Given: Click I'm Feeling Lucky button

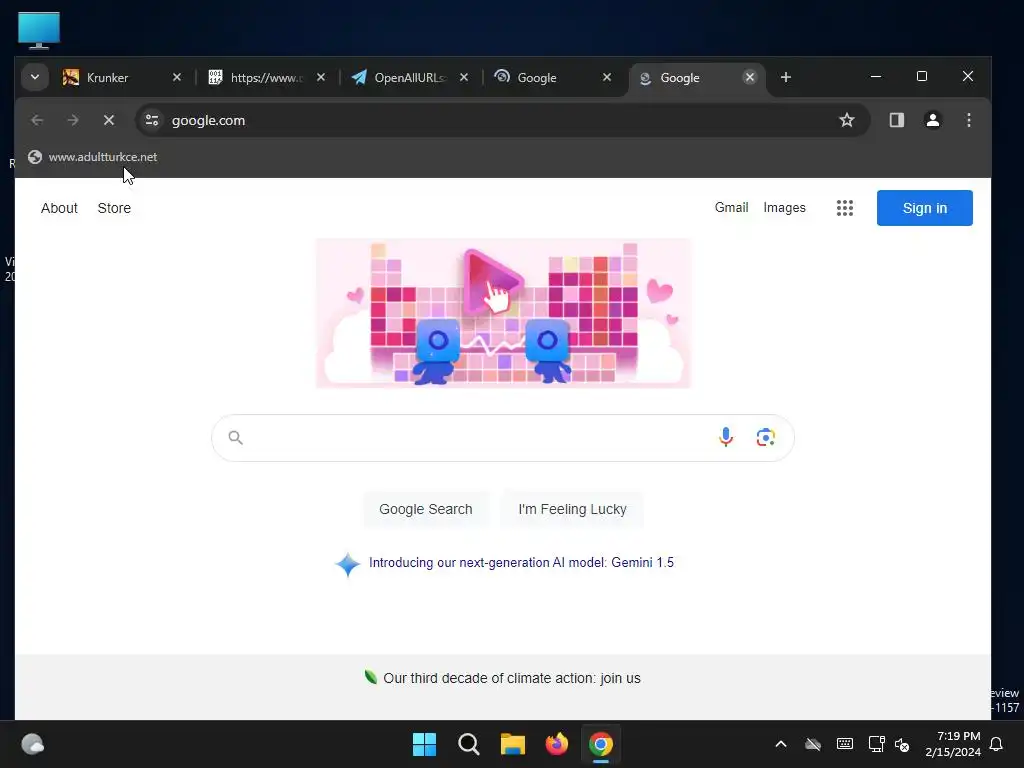Looking at the screenshot, I should point(572,509).
